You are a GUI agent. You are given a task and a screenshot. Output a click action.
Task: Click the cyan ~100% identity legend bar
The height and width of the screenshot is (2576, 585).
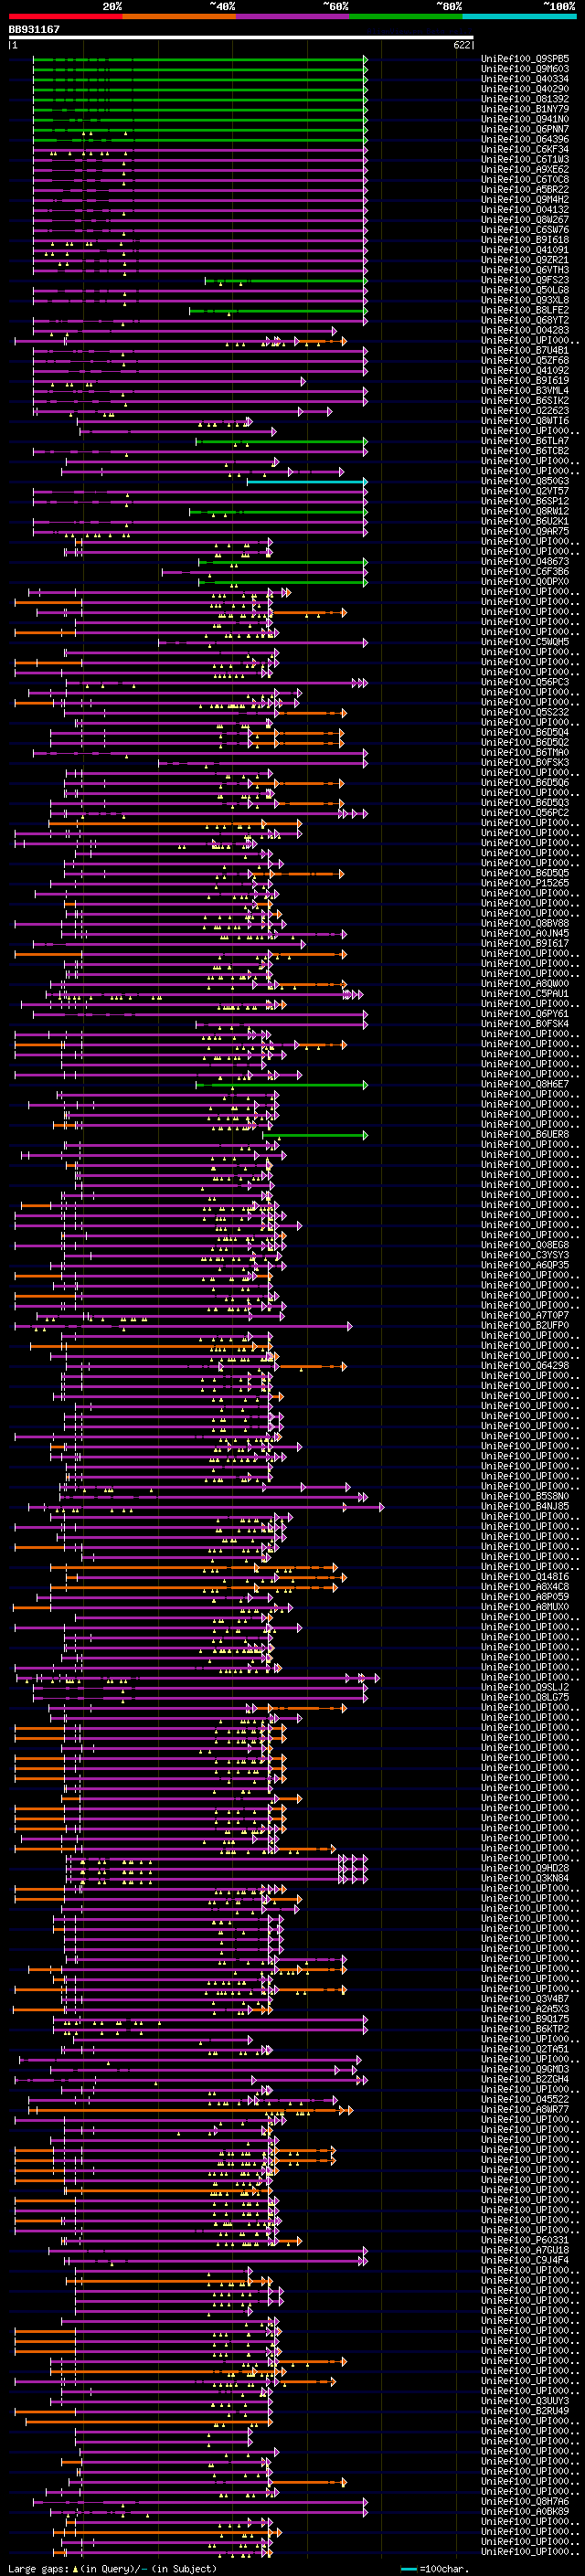[519, 16]
